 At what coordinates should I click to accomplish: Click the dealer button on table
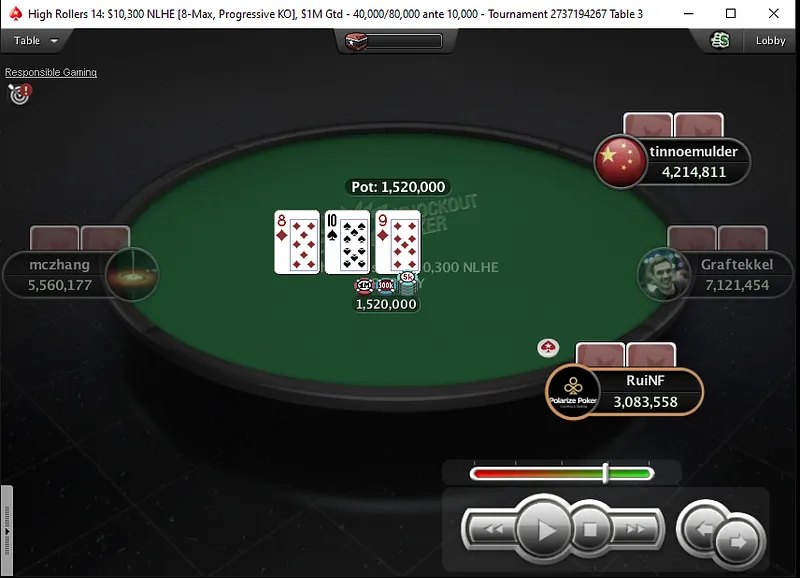(548, 347)
